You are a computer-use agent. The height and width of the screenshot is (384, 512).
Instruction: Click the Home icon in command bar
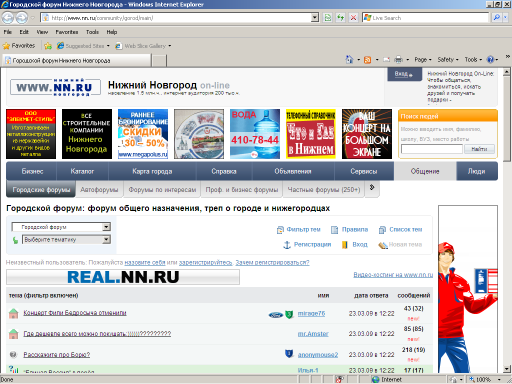pyautogui.click(x=349, y=60)
